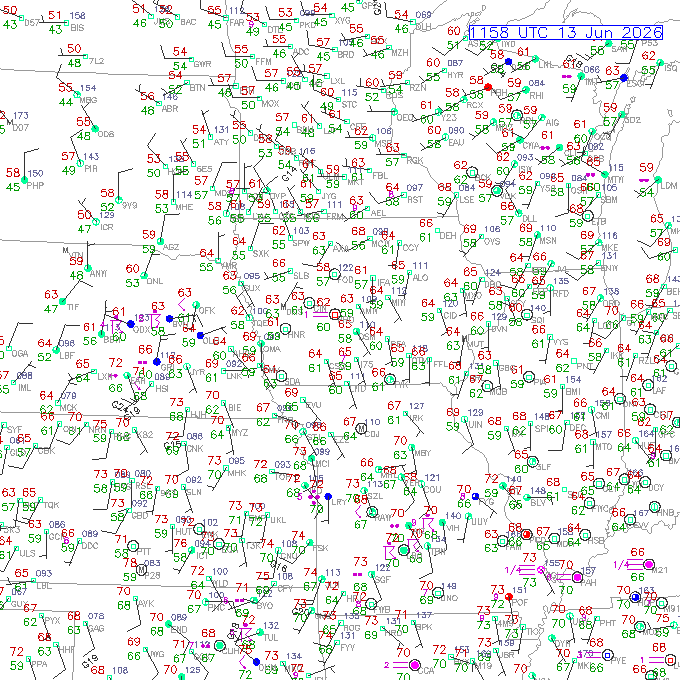The image size is (680, 680).
Task: Click the circled station marker at UNO
Action: [438, 592]
